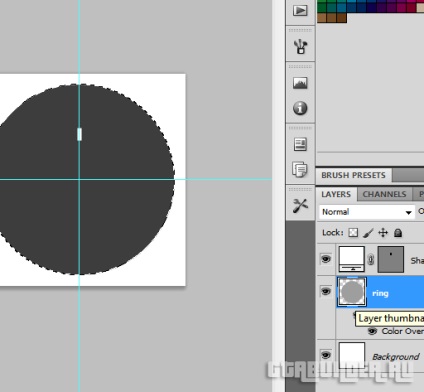
Task: Enable lock image pixels brush icon
Action: (x=368, y=233)
